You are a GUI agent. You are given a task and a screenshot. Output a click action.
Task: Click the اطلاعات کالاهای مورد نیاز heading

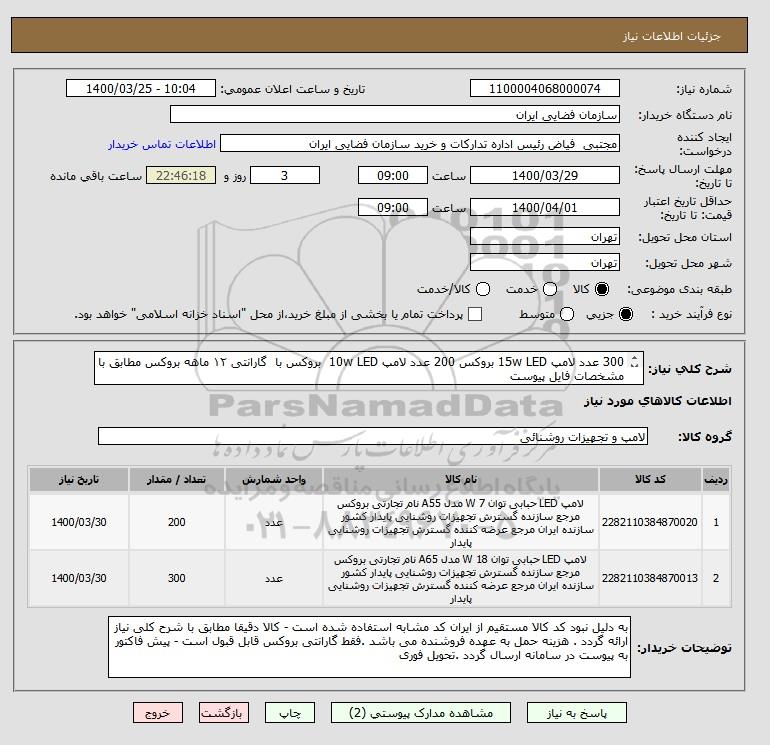click(658, 401)
